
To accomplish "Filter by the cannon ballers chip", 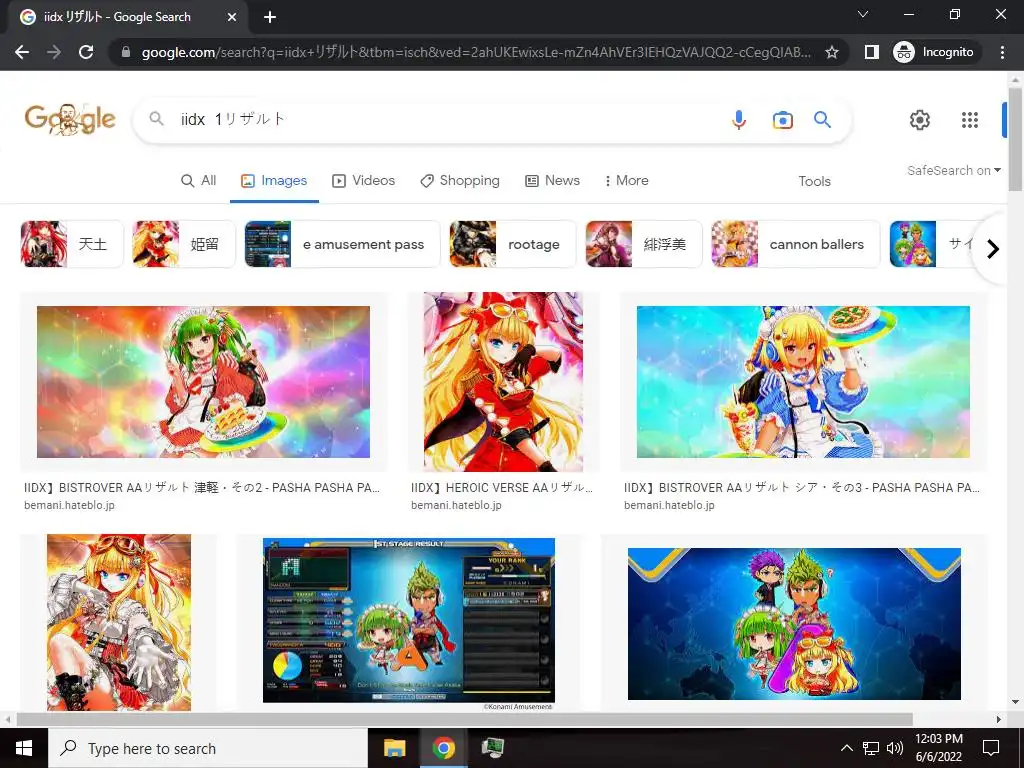I will (x=795, y=244).
